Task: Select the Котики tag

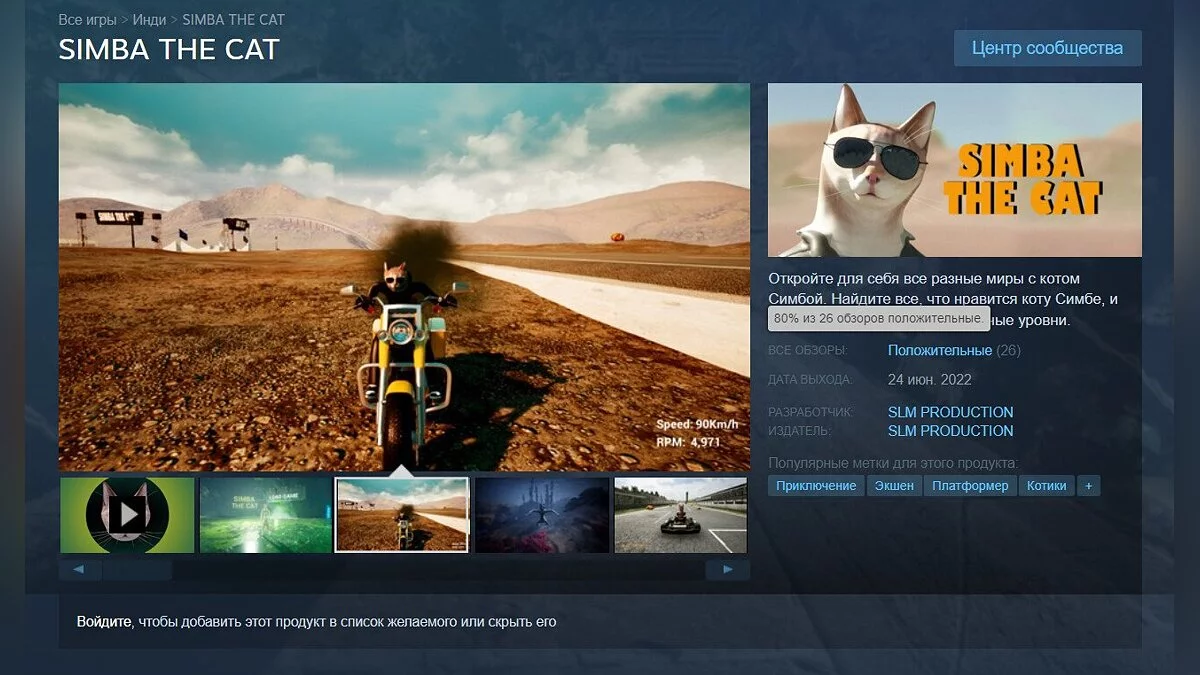Action: (x=1046, y=486)
